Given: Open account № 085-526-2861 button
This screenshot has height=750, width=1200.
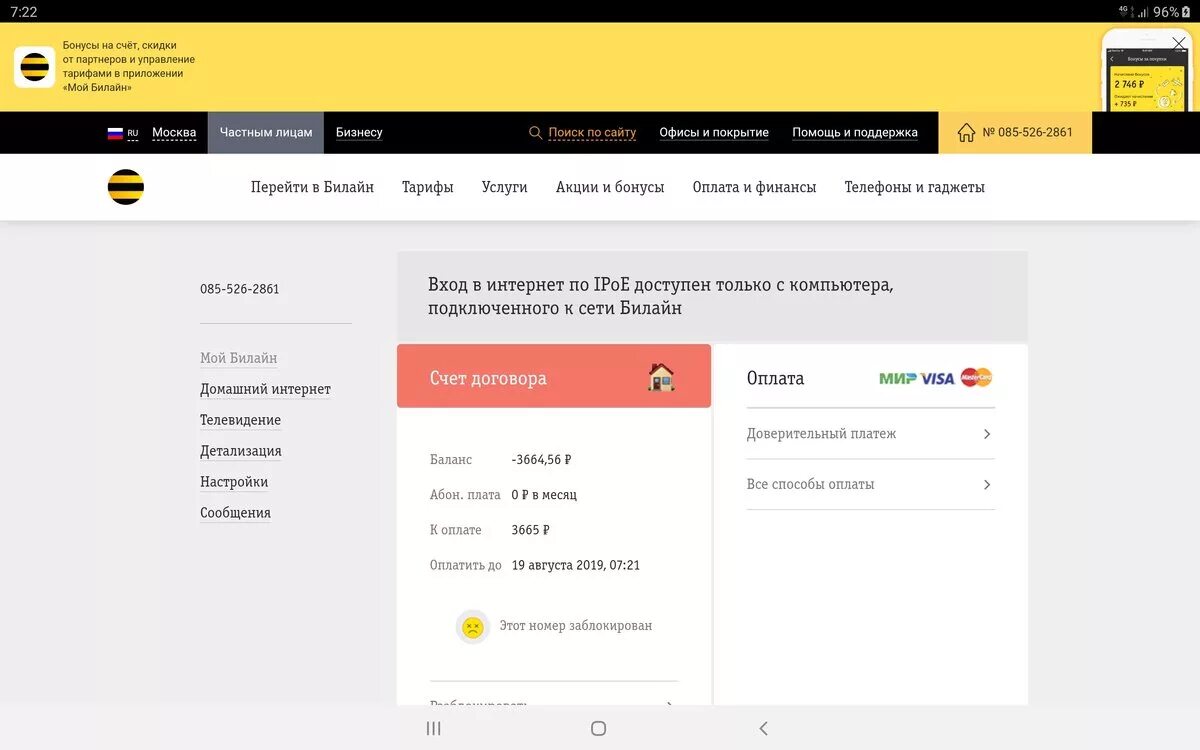Looking at the screenshot, I should [x=1015, y=133].
